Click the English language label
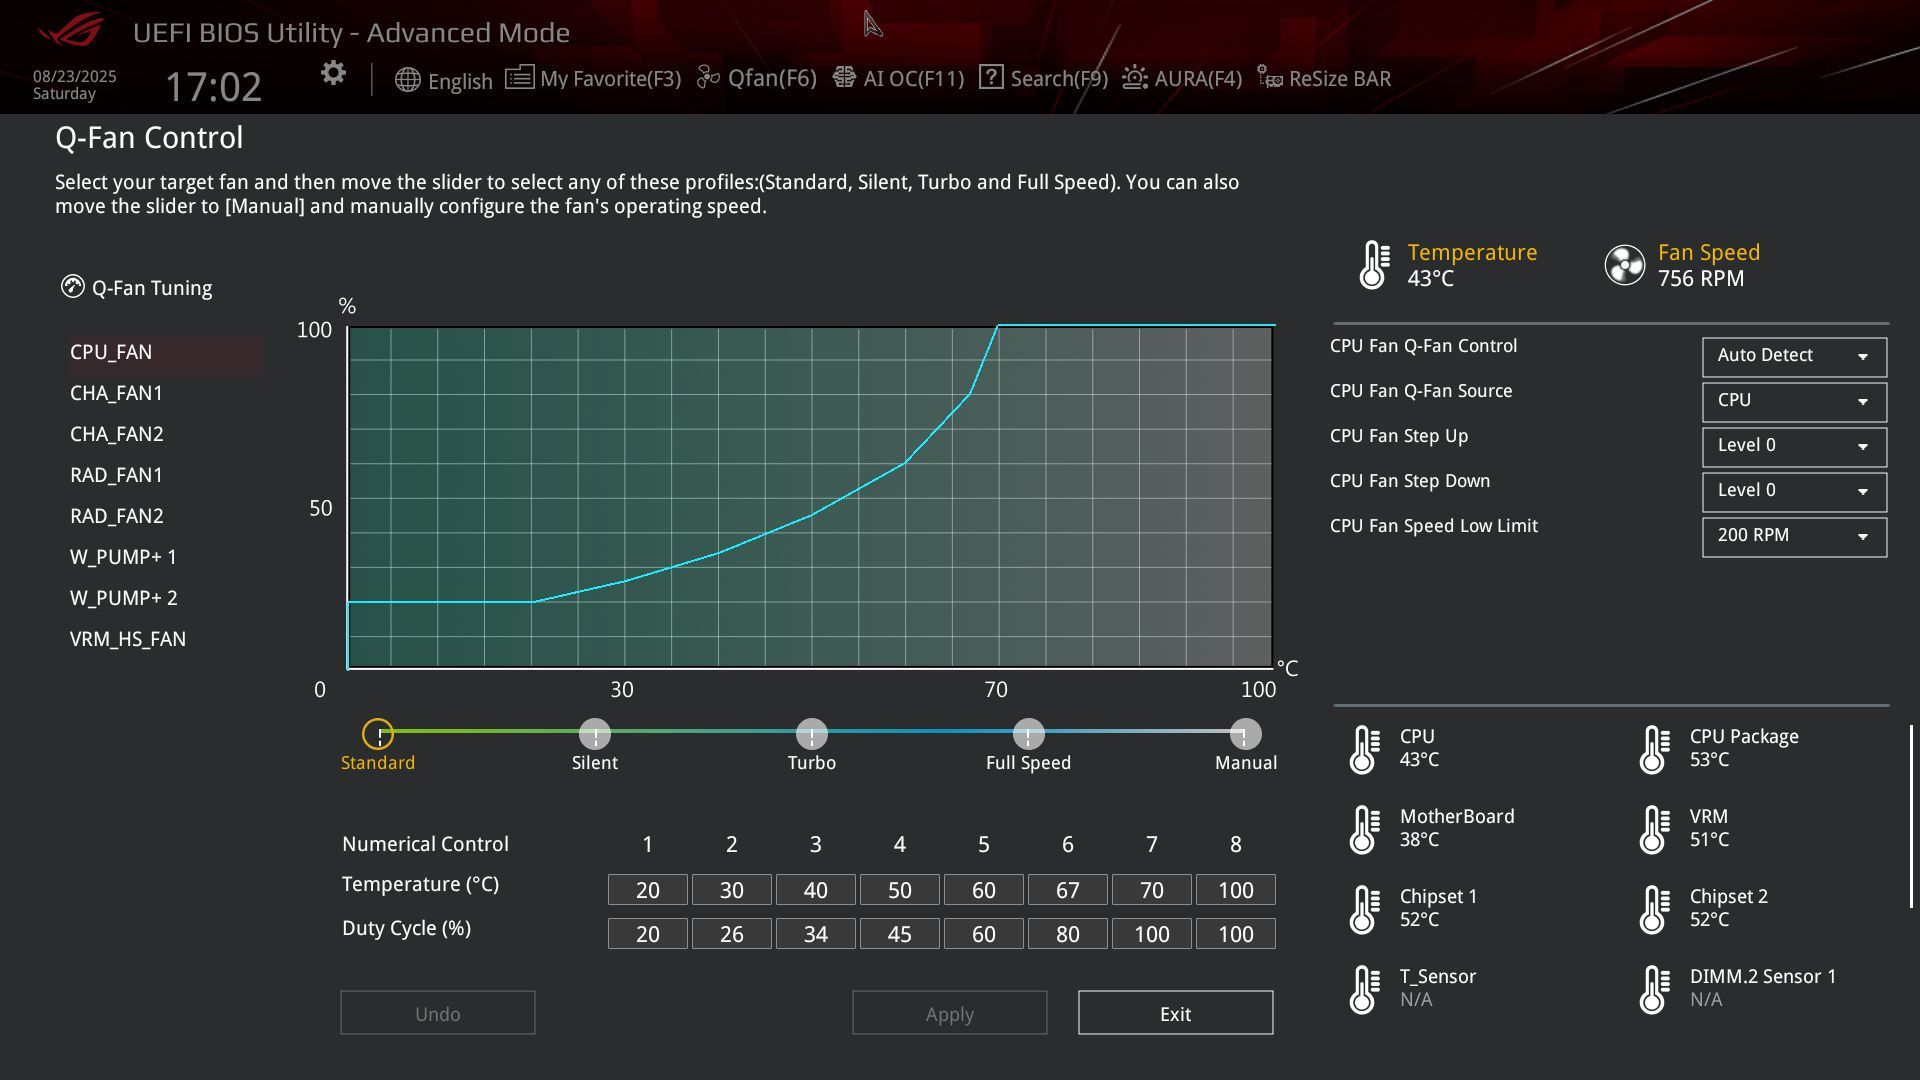Screen dimensions: 1920x1080 point(460,81)
